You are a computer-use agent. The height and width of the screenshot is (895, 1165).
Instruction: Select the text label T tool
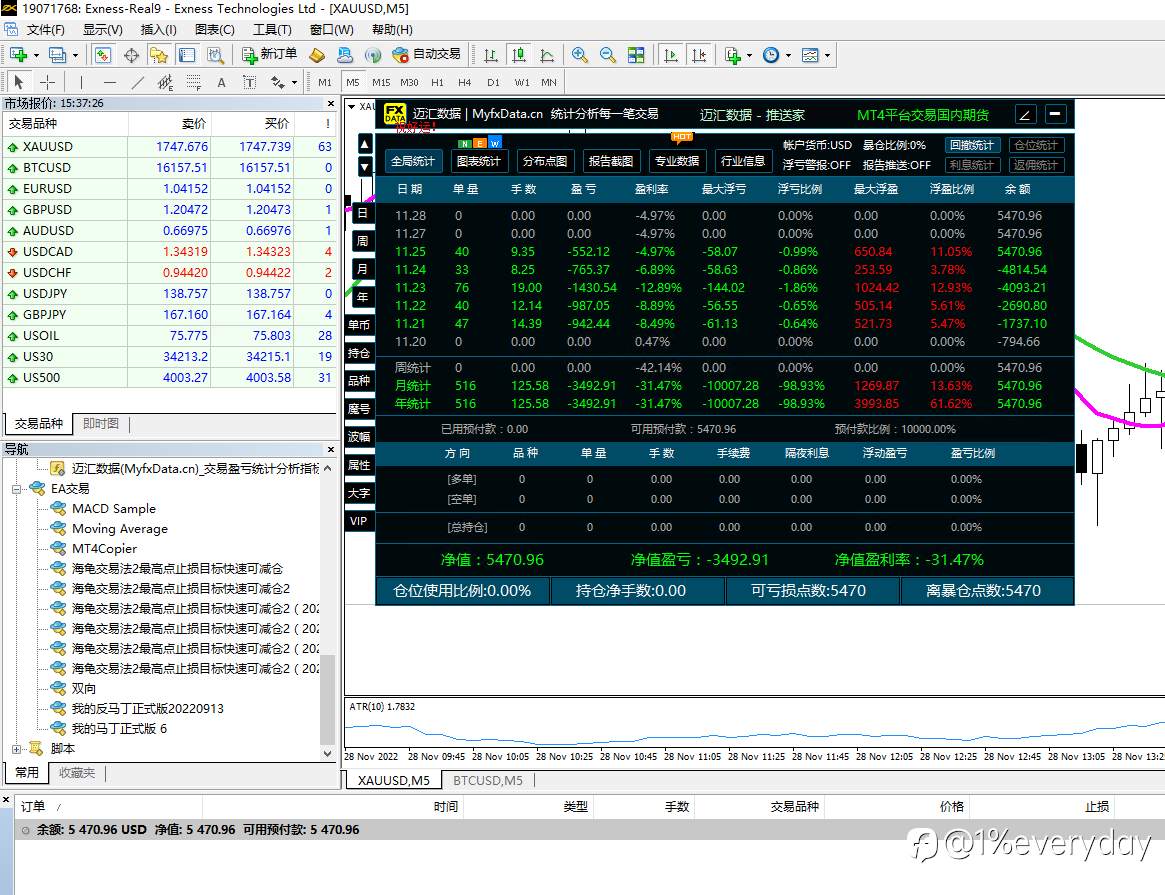[250, 82]
